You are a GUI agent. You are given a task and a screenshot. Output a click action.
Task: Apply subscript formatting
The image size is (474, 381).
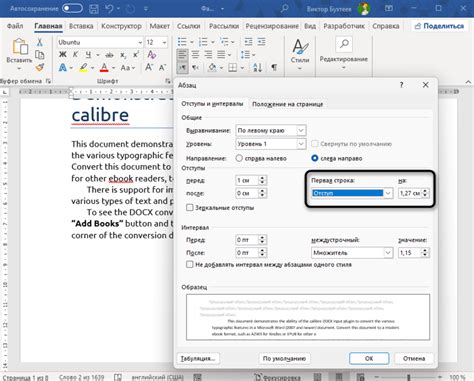123,55
